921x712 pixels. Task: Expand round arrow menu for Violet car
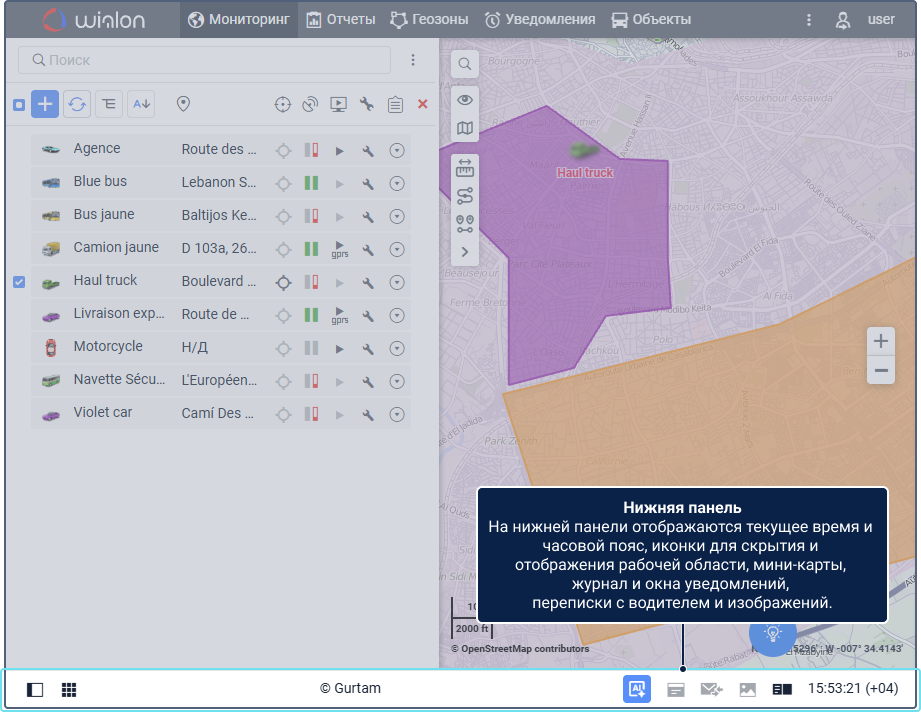point(397,415)
